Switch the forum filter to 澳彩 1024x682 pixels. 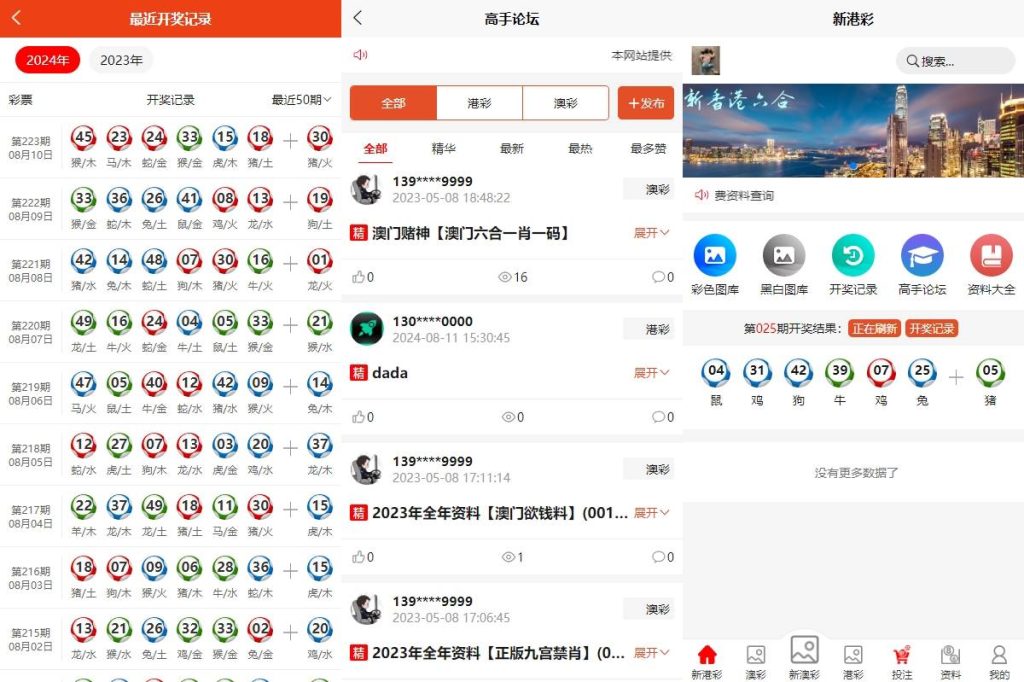tap(565, 103)
